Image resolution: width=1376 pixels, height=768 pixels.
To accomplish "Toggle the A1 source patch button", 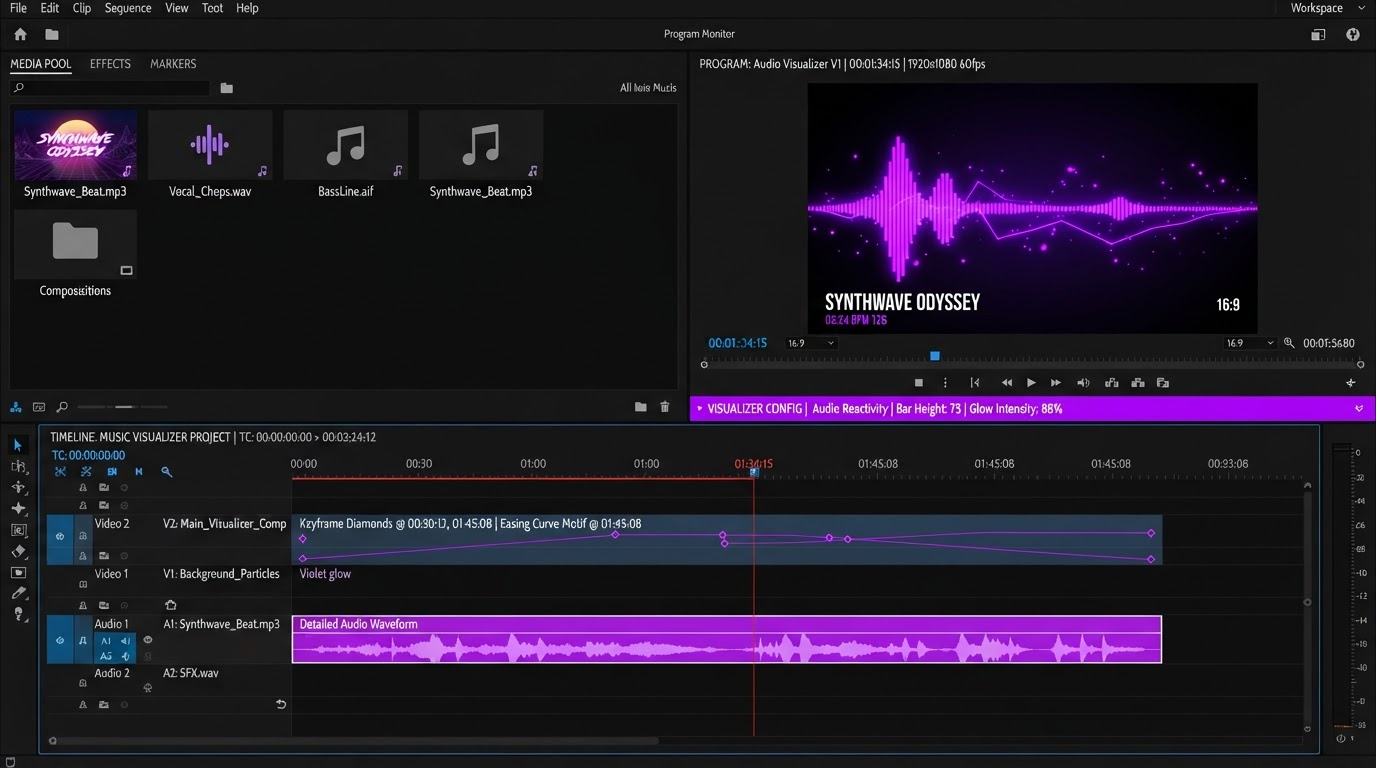I will [106, 640].
